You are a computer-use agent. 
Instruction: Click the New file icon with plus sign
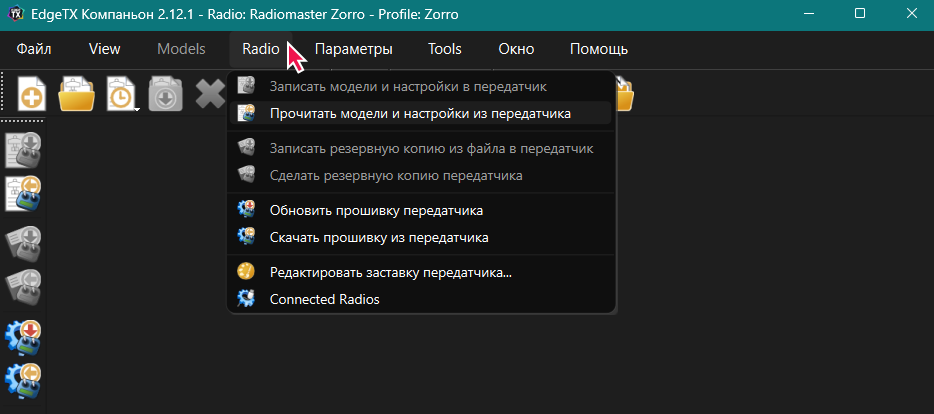(32, 94)
